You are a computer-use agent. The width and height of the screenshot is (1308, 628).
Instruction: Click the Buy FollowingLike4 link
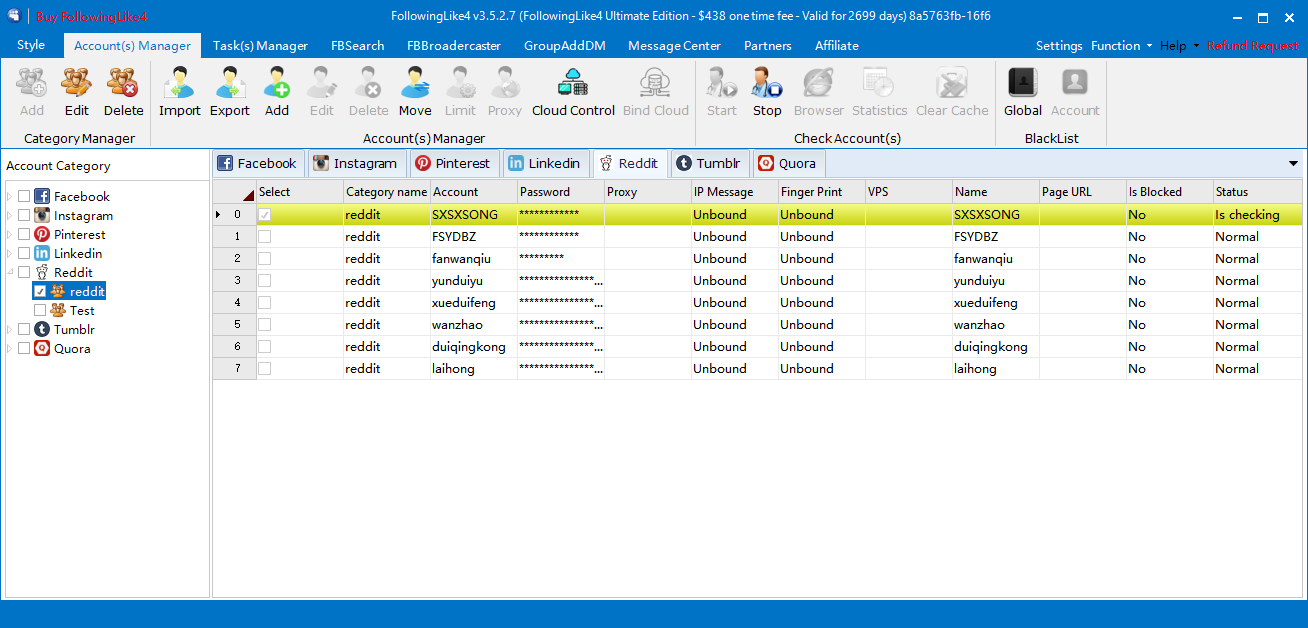pyautogui.click(x=91, y=17)
